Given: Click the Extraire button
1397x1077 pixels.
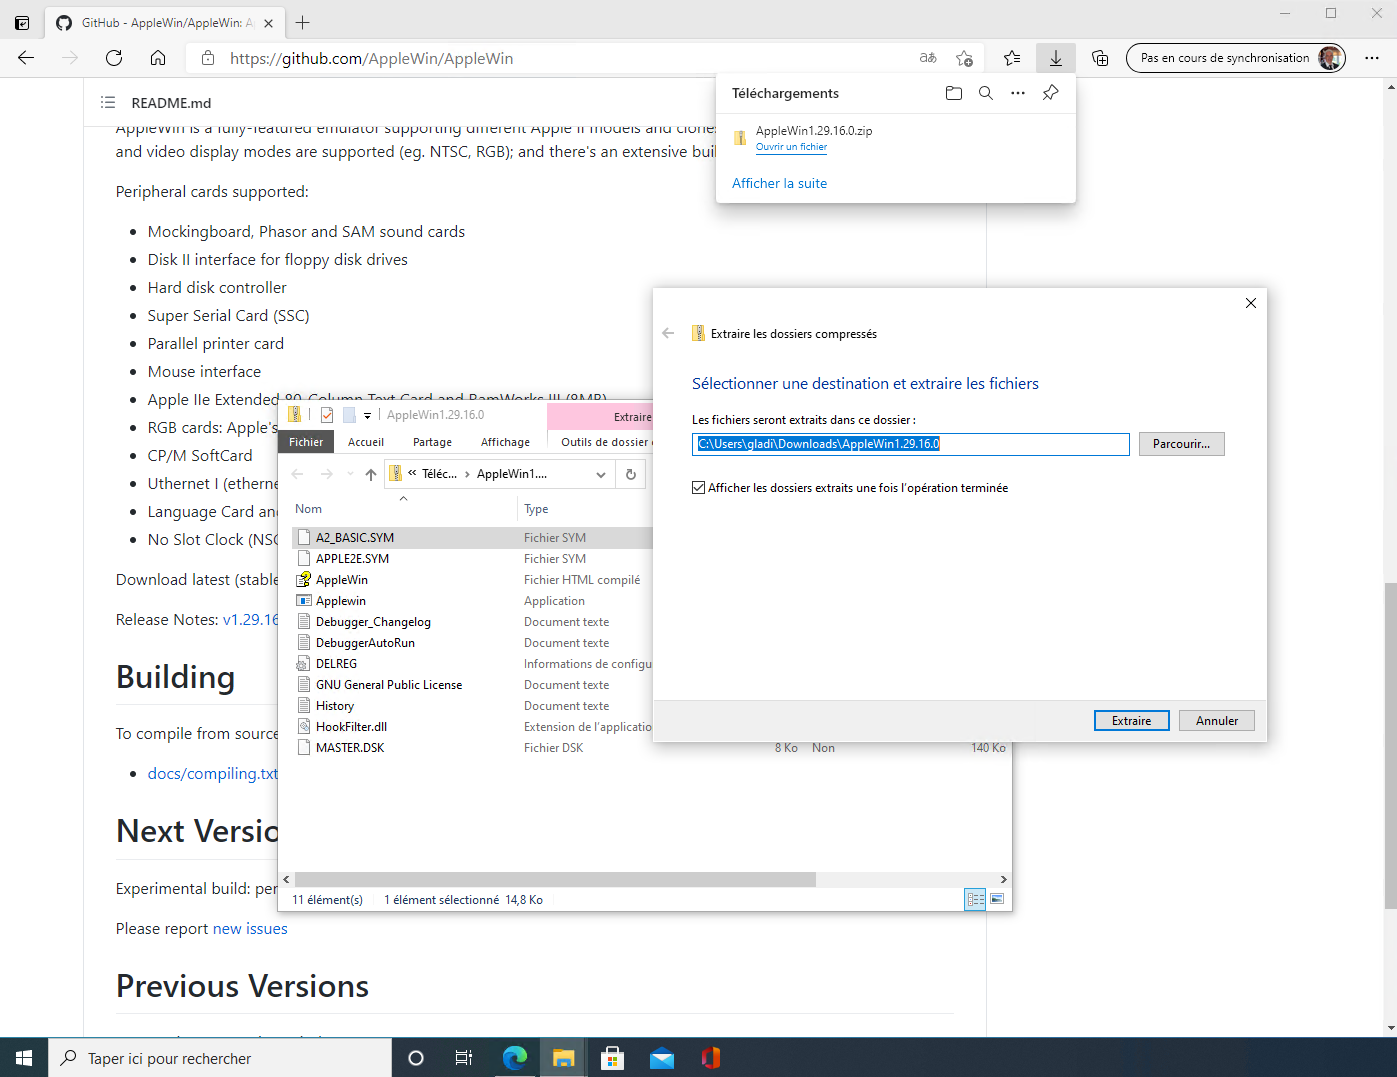Looking at the screenshot, I should tap(1131, 720).
